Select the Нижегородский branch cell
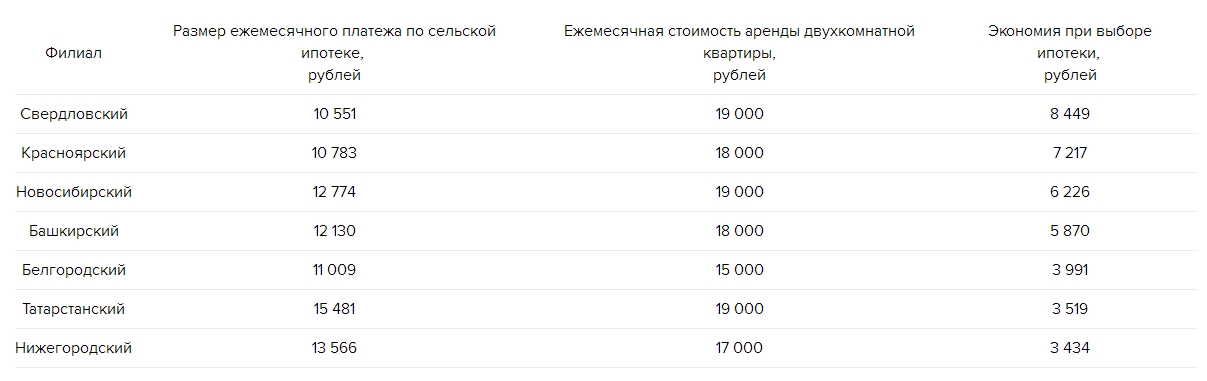This screenshot has width=1207, height=381. (x=73, y=348)
